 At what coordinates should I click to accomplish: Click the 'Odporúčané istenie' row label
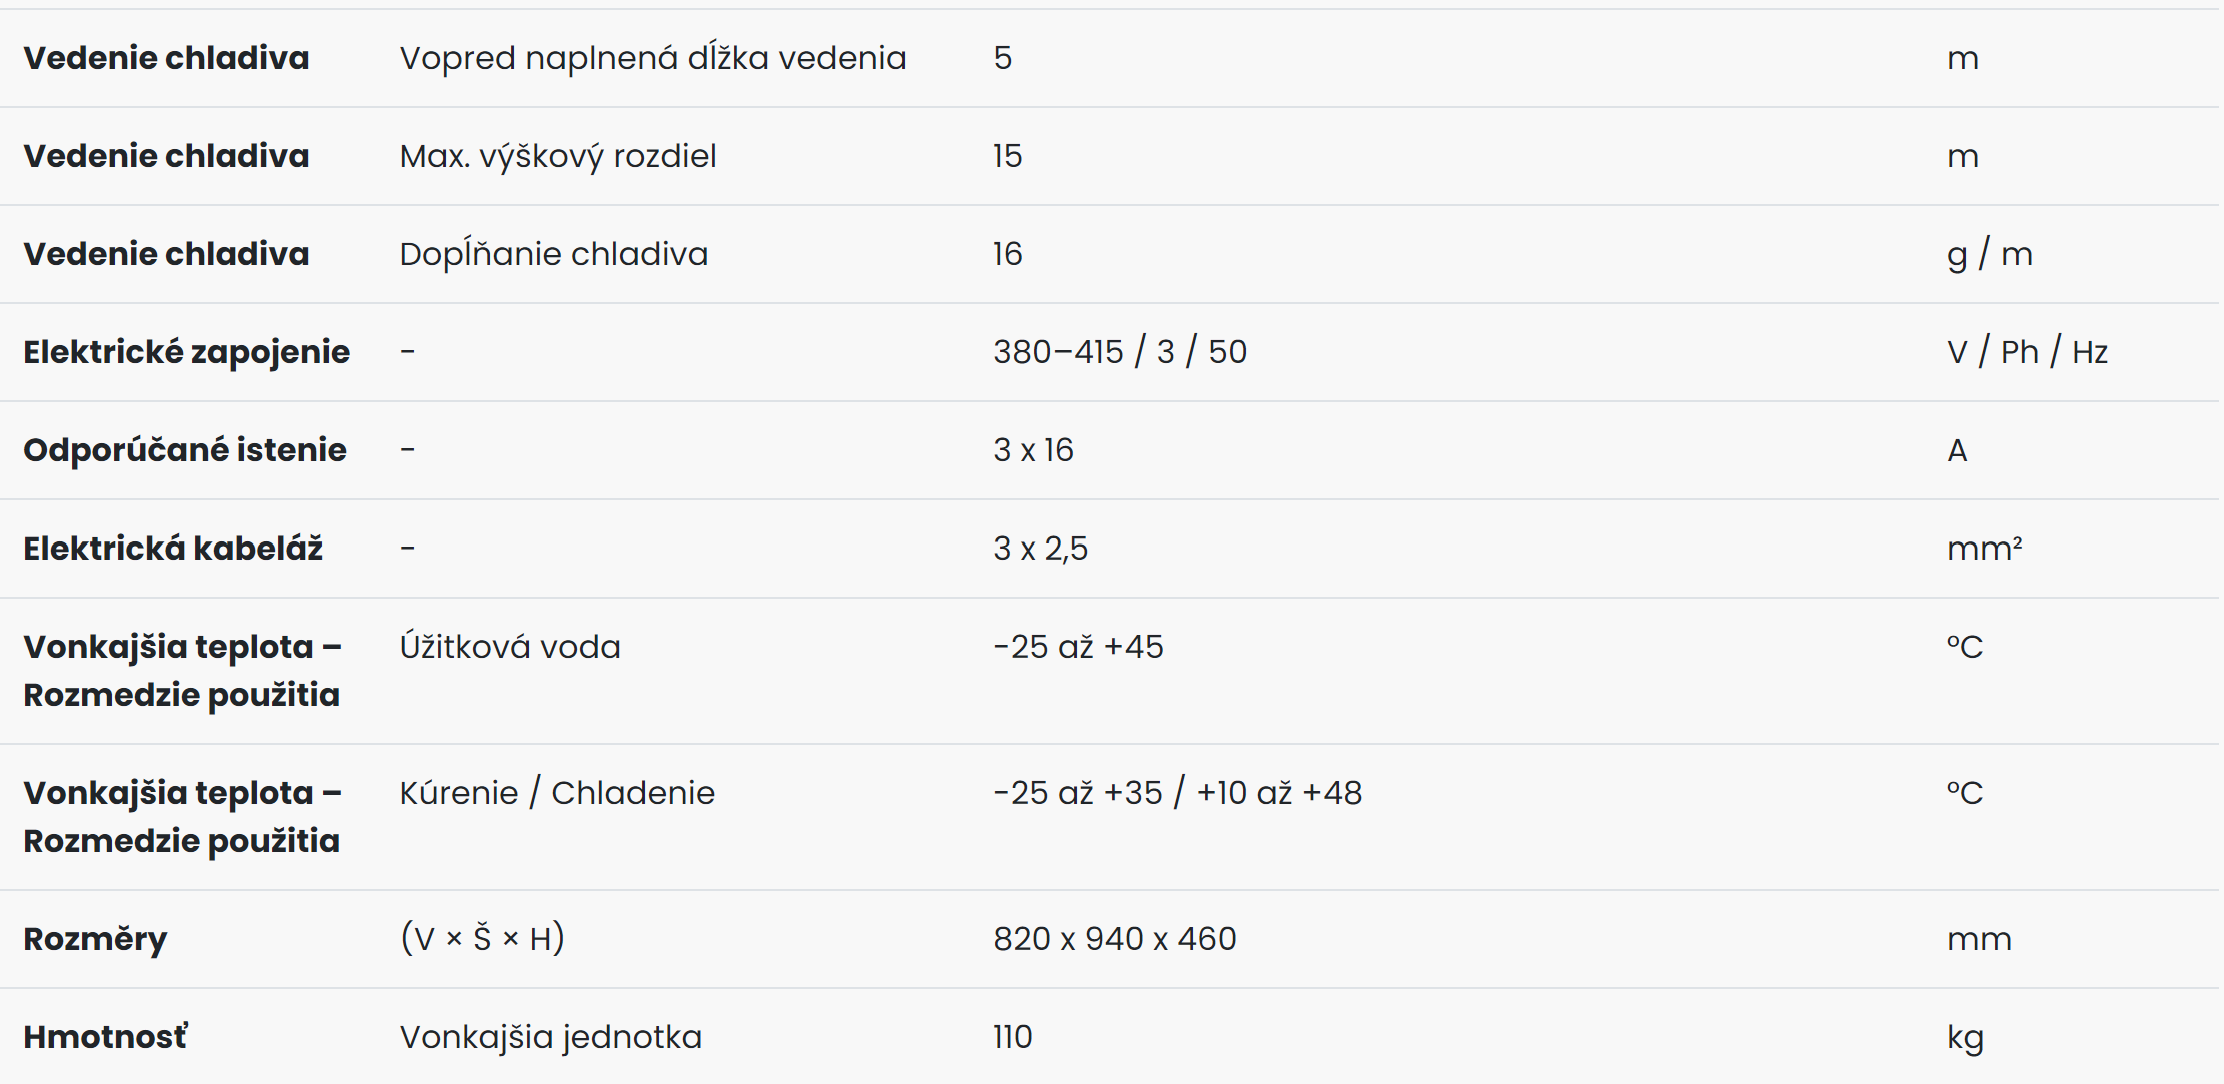coord(185,450)
